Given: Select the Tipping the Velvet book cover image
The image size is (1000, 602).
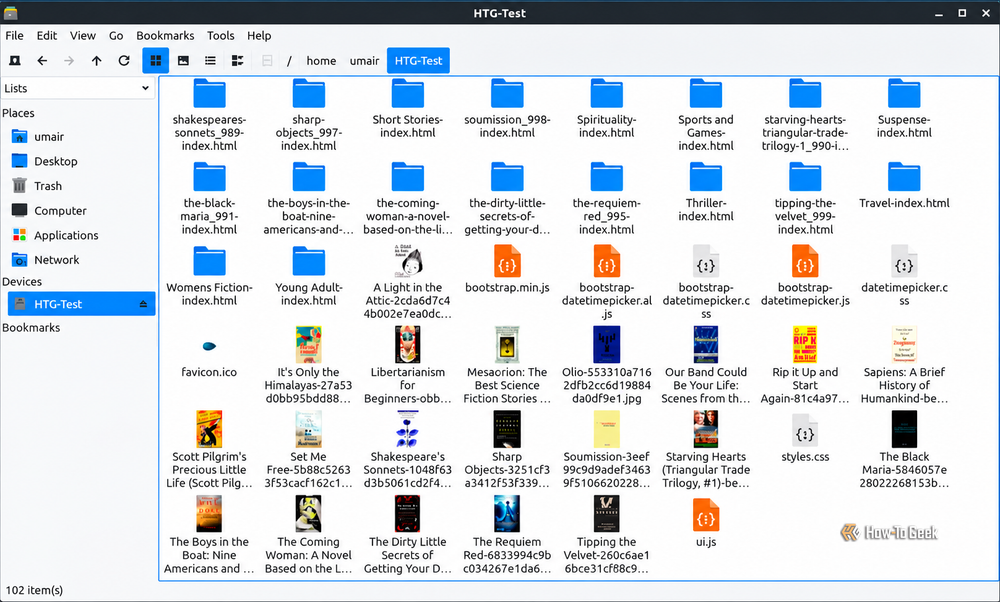Looking at the screenshot, I should point(606,513).
